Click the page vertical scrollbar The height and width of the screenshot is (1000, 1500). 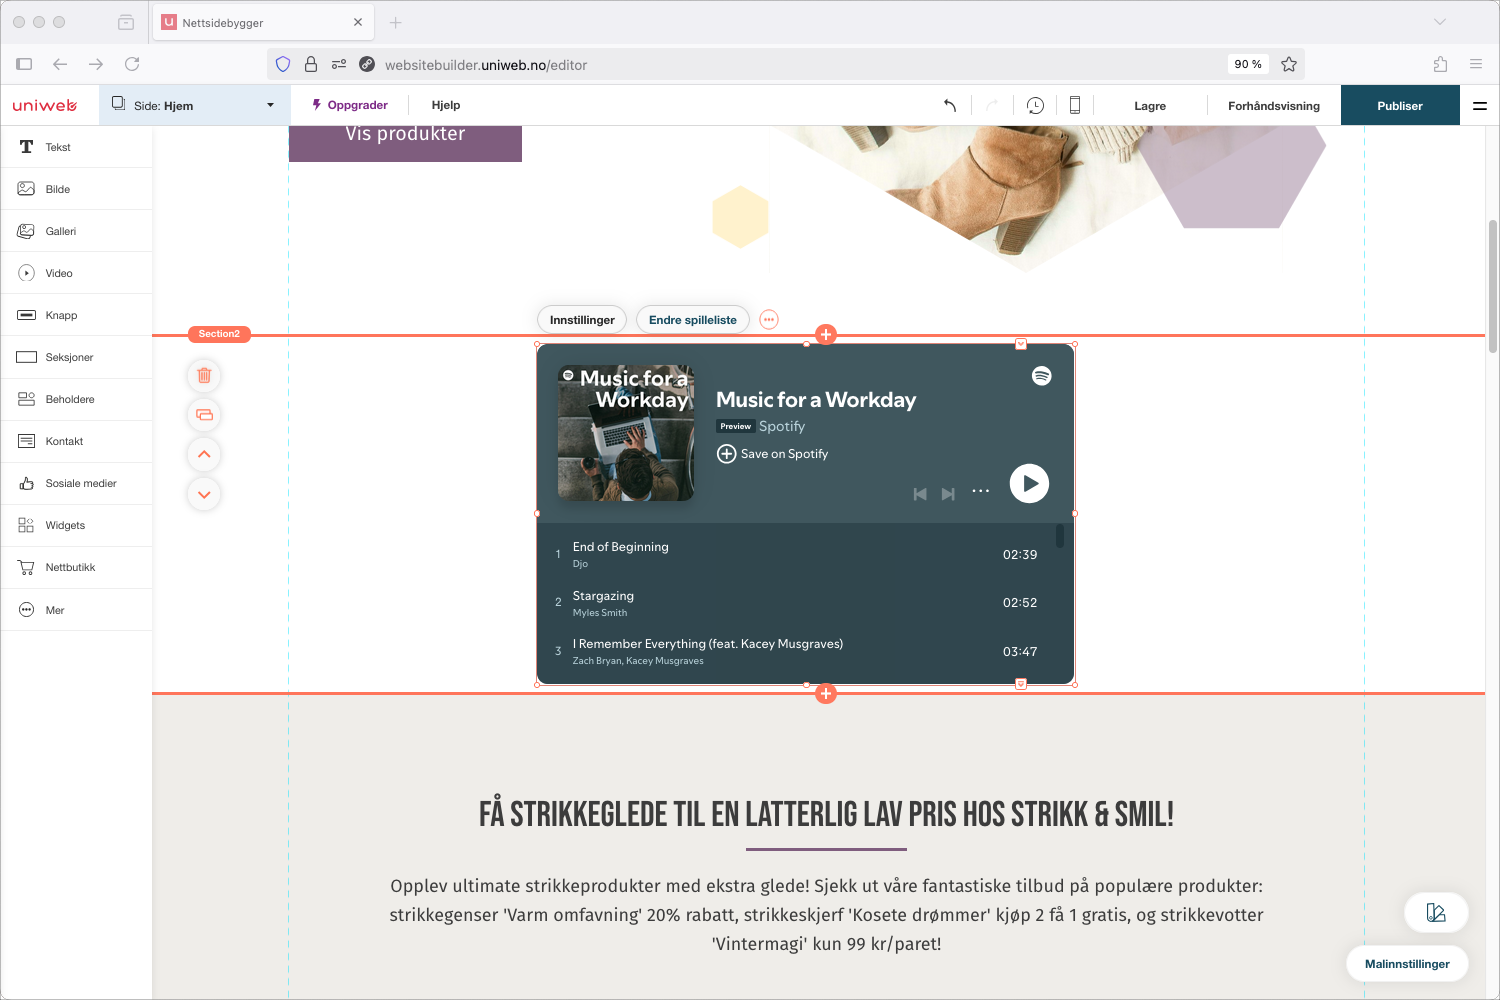point(1493,286)
